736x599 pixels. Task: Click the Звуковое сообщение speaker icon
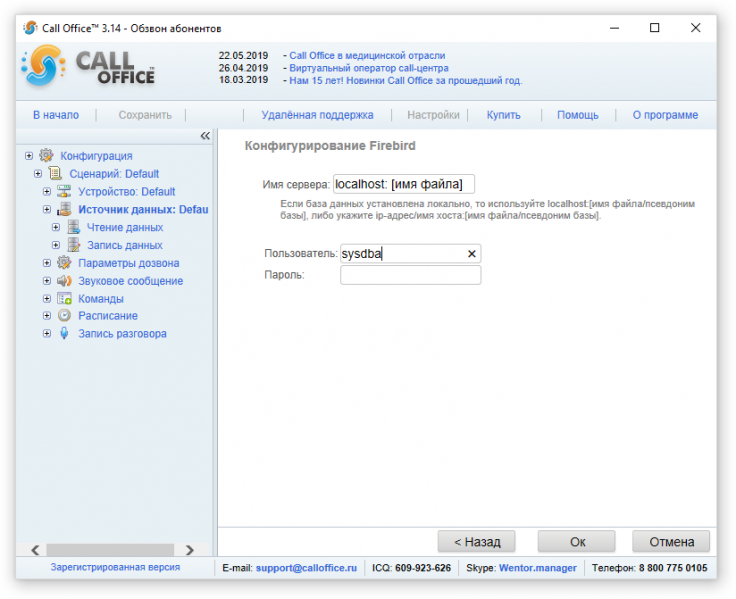coord(64,281)
